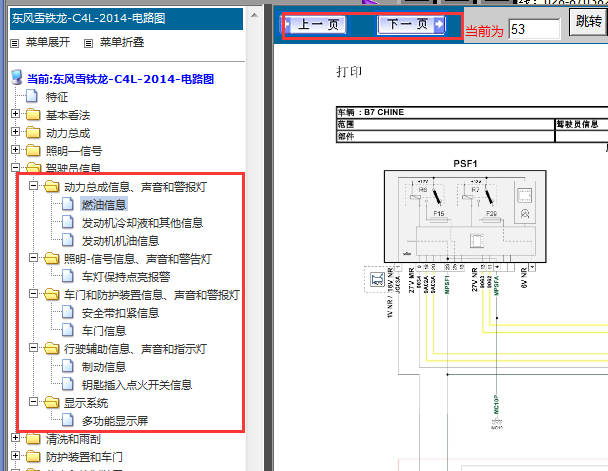Expand the 防护装置和车门 folder with its plus box
608x471 pixels.
(15, 455)
